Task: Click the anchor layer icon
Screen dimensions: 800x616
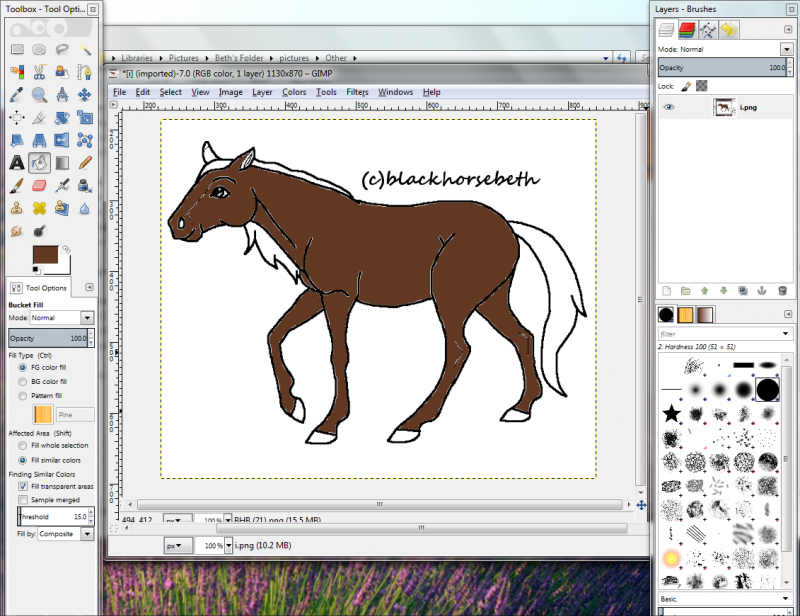Action: 762,291
